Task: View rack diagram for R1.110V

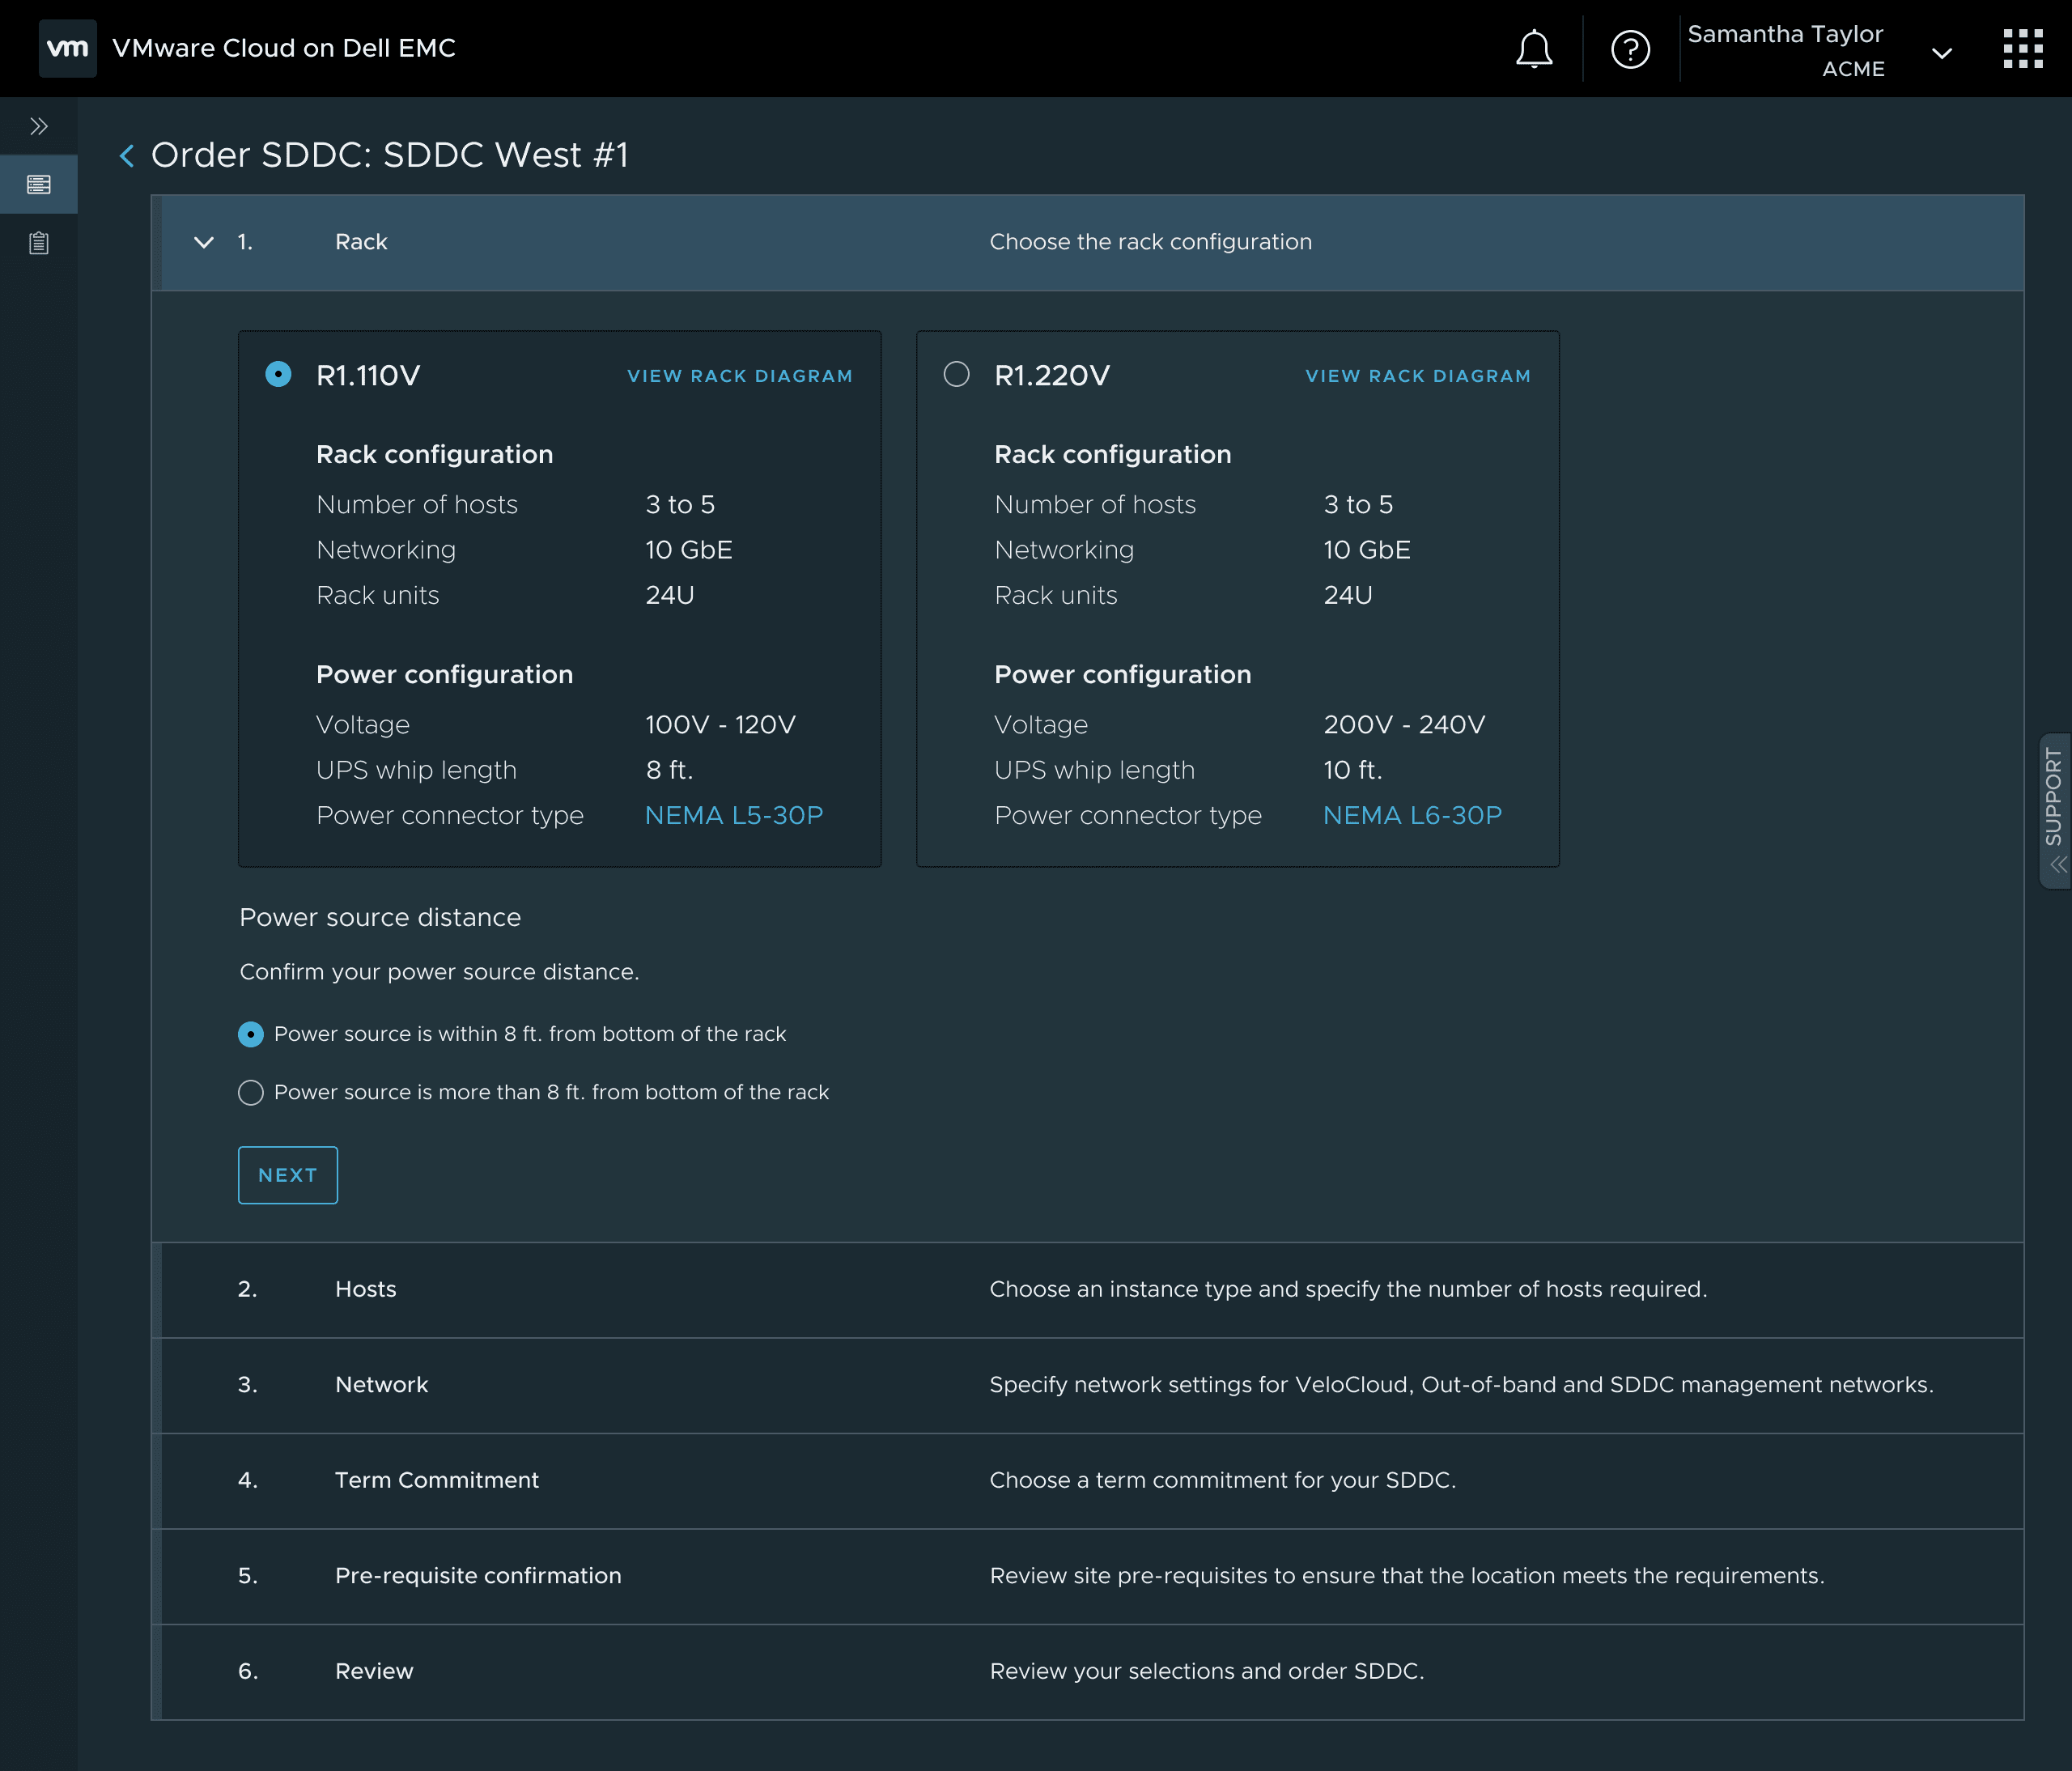Action: pyautogui.click(x=739, y=376)
